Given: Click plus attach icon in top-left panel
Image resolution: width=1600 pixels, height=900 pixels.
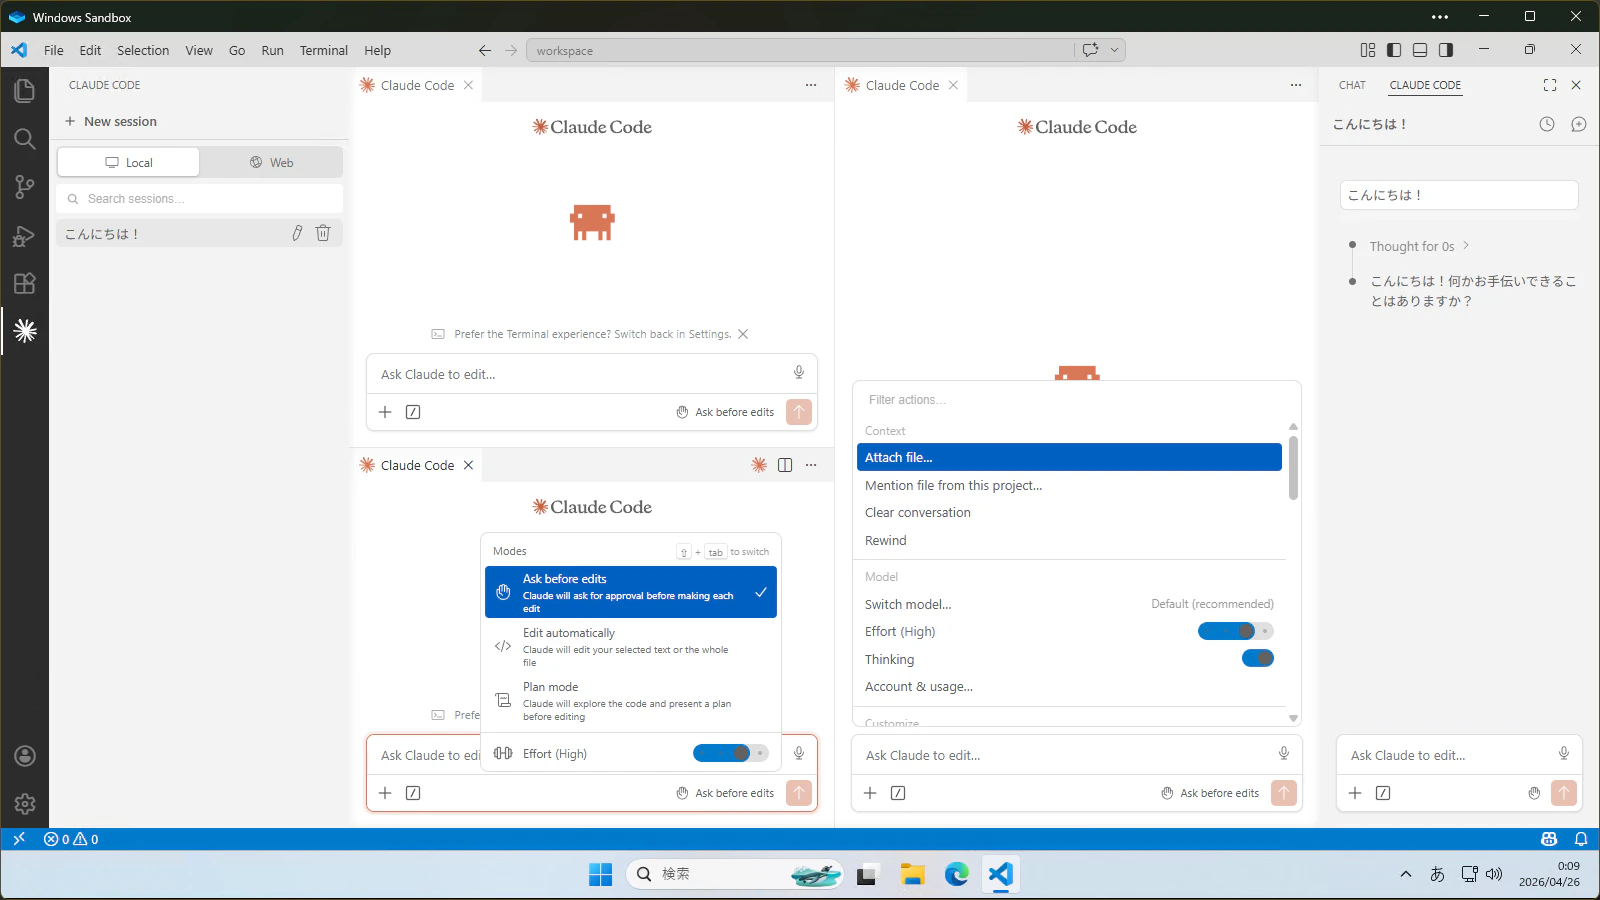Looking at the screenshot, I should [385, 412].
